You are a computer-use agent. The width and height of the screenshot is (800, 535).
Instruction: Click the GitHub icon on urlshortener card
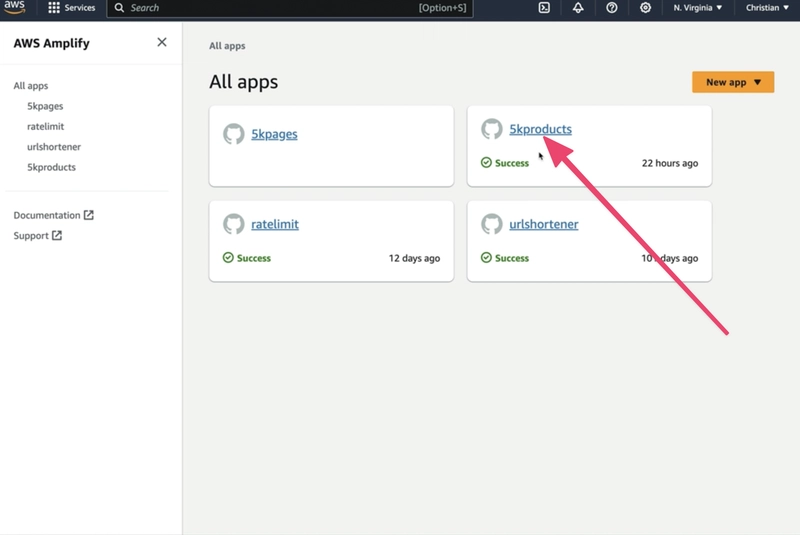tap(492, 223)
